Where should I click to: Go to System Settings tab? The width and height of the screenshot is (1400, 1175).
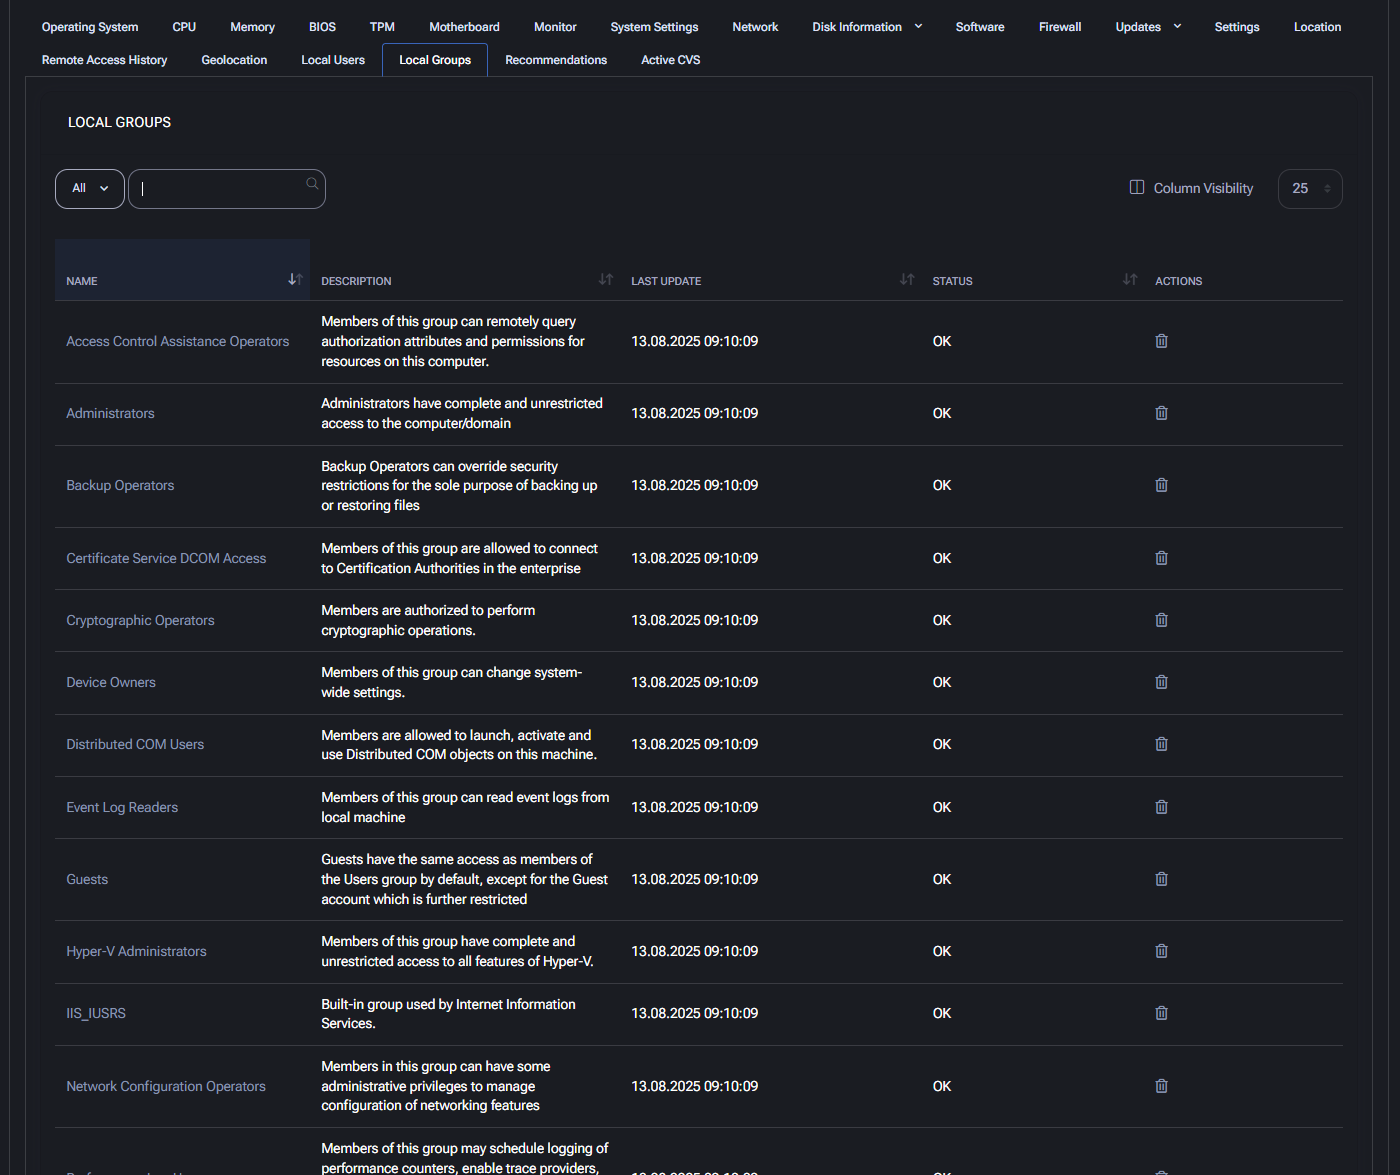[x=654, y=27]
